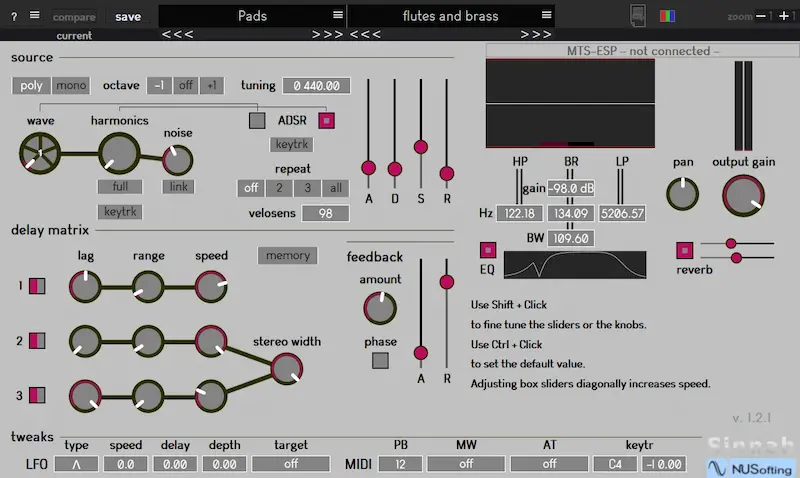Click the question mark help icon
800x478 pixels.
tap(14, 15)
